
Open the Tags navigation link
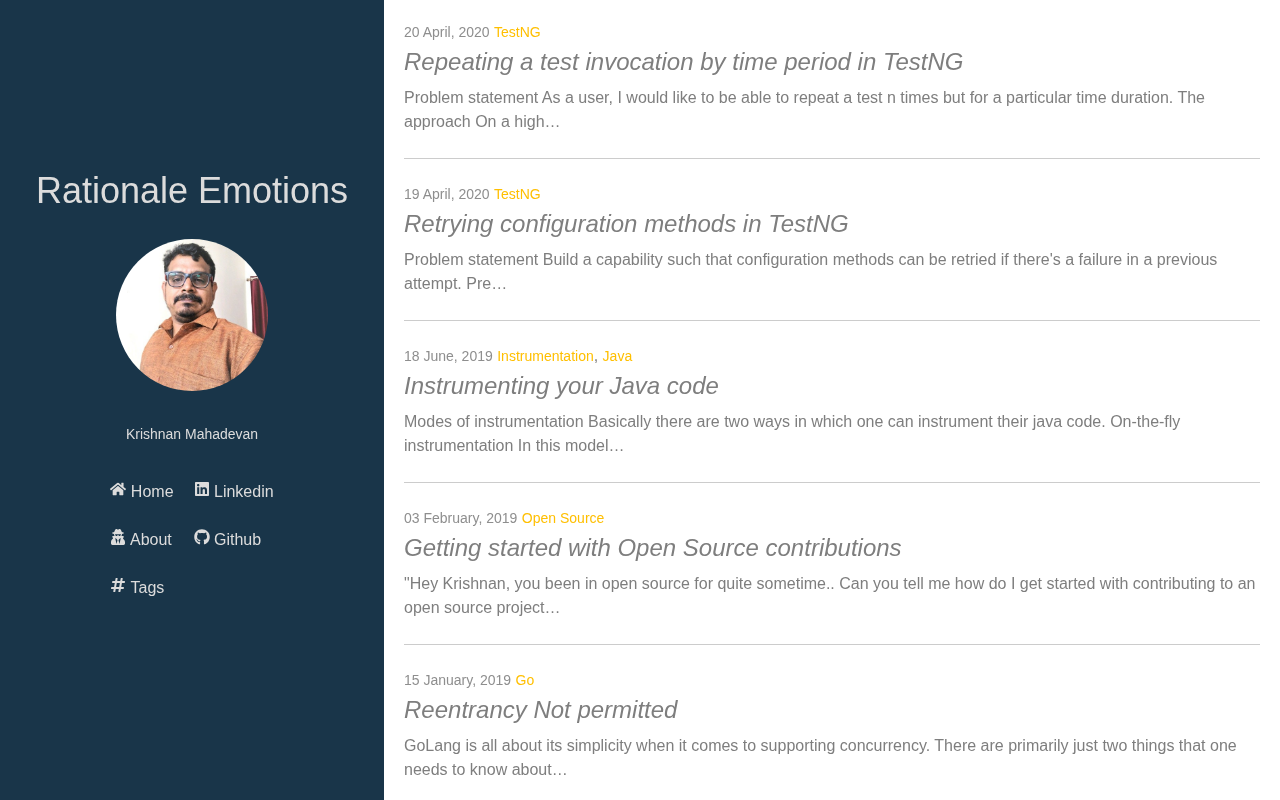click(138, 587)
